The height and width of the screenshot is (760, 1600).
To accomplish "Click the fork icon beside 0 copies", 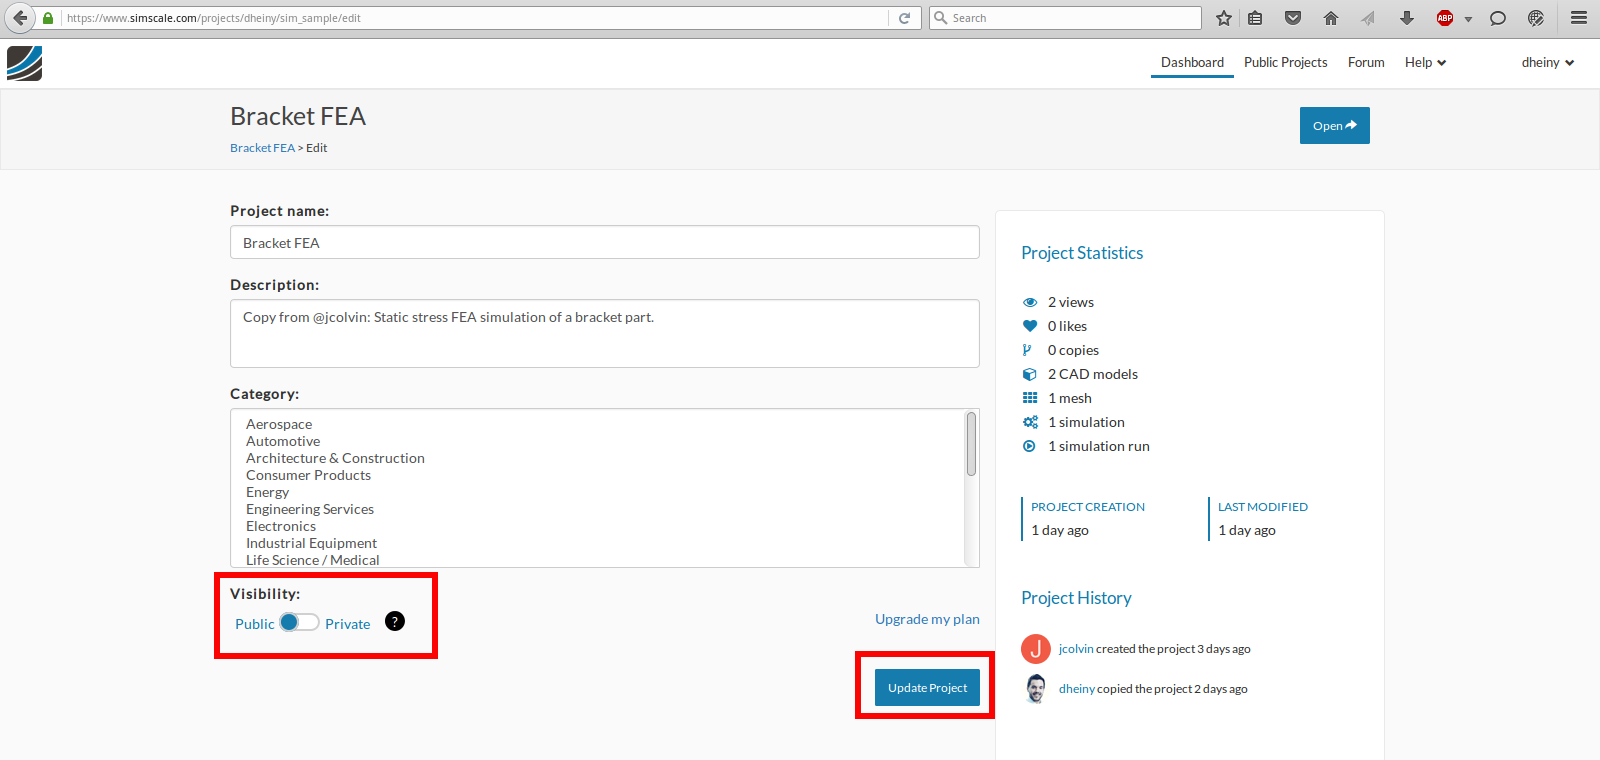I will click(1027, 350).
